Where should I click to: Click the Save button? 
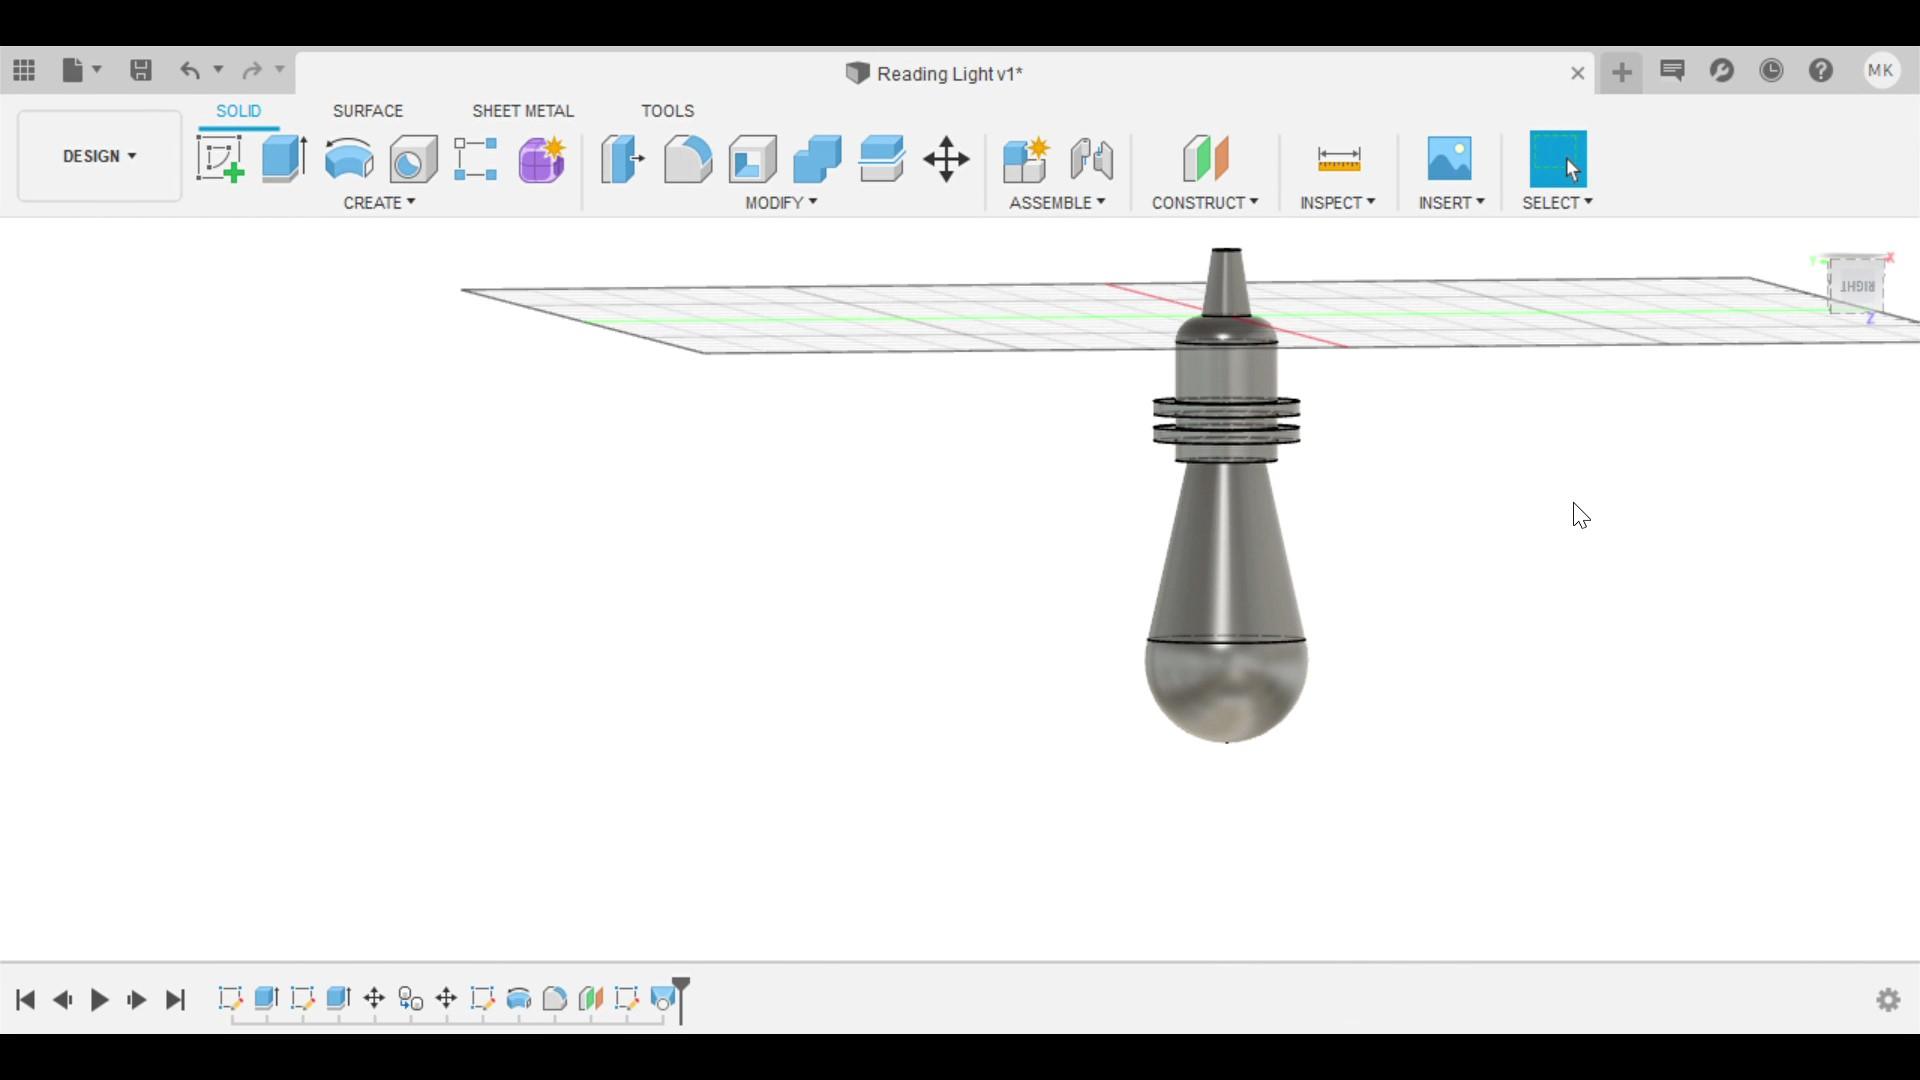tap(141, 70)
